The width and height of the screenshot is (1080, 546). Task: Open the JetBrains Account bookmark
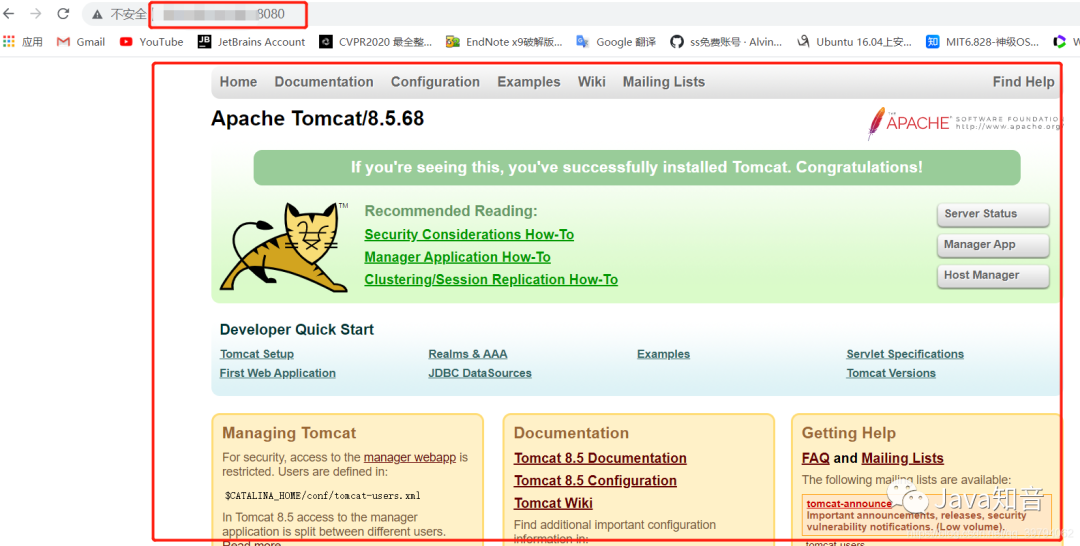coord(251,42)
